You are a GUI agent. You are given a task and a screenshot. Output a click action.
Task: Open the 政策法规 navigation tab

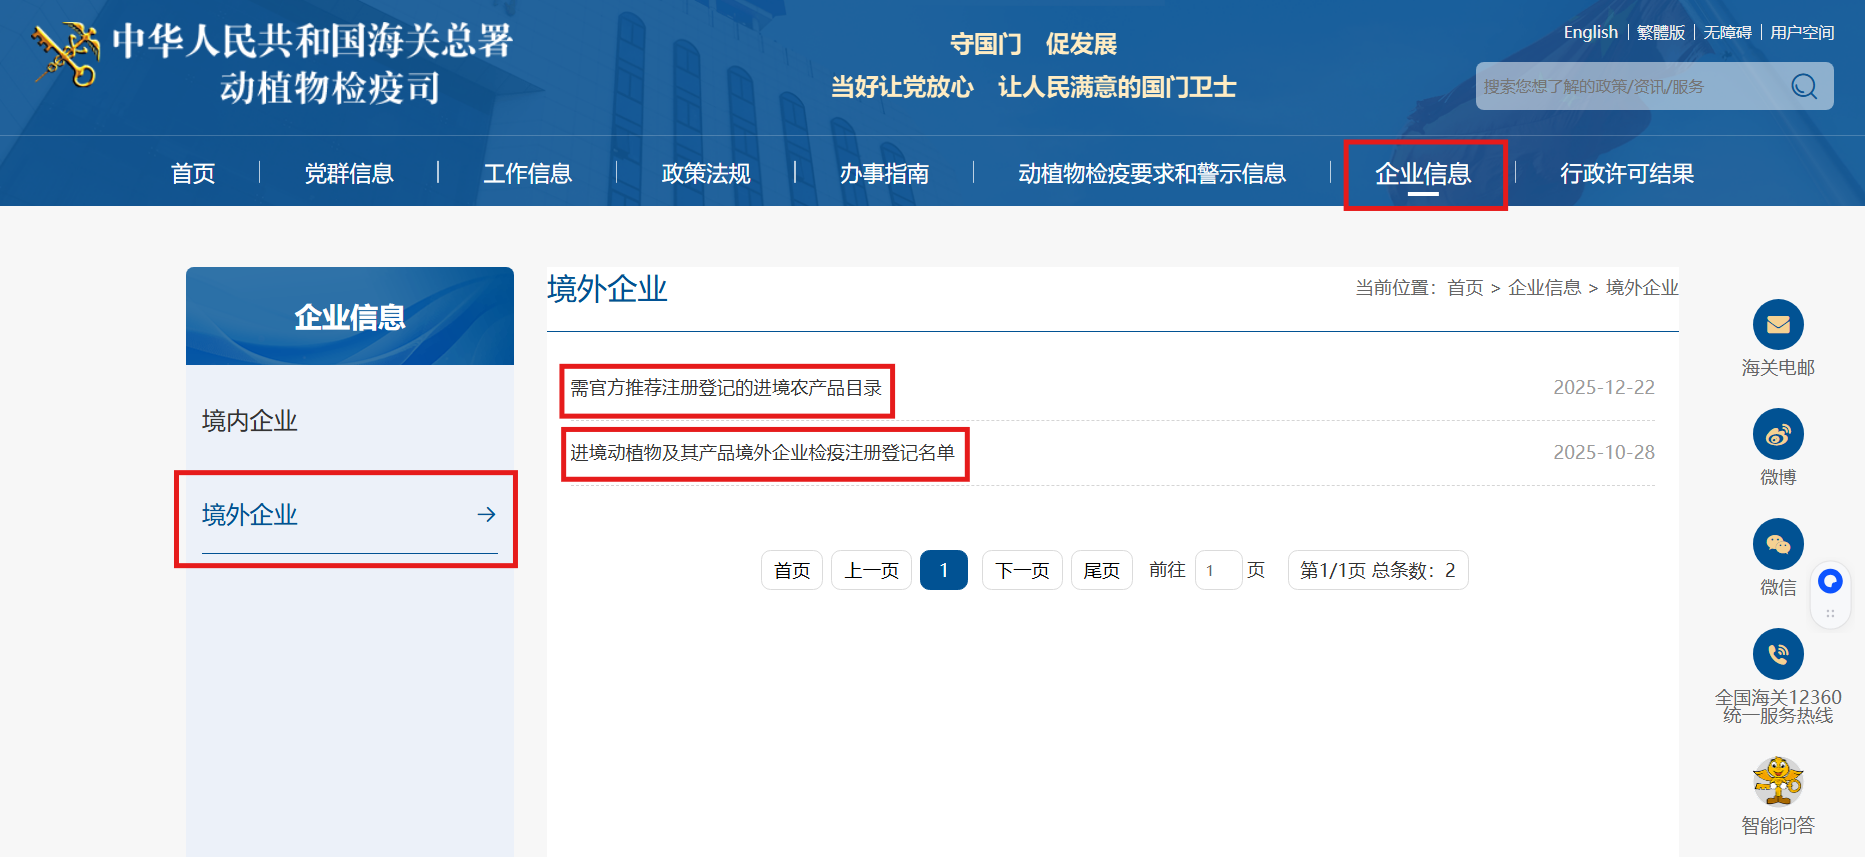point(706,174)
